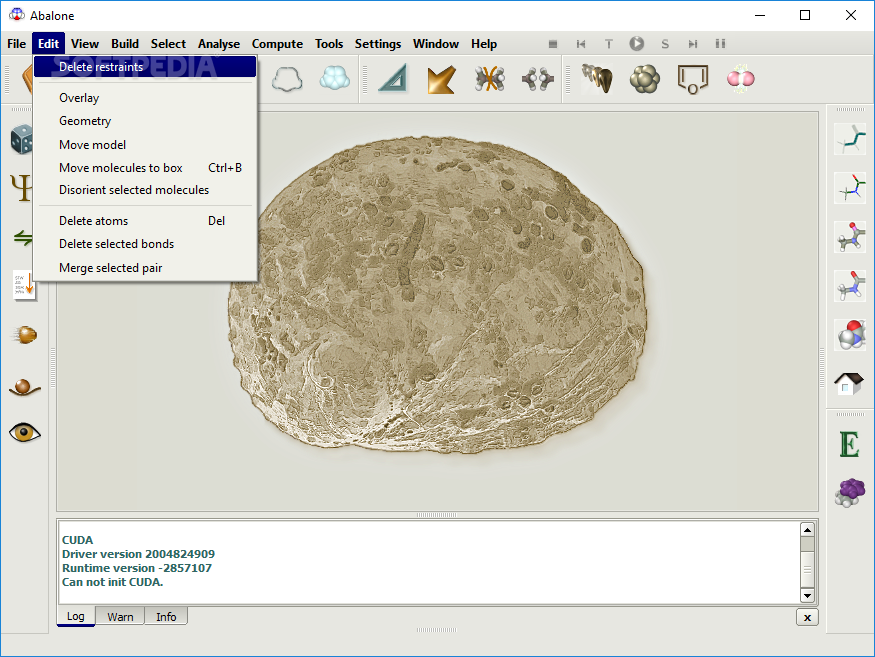Click the green double-arrow exchange icon

(x=23, y=238)
